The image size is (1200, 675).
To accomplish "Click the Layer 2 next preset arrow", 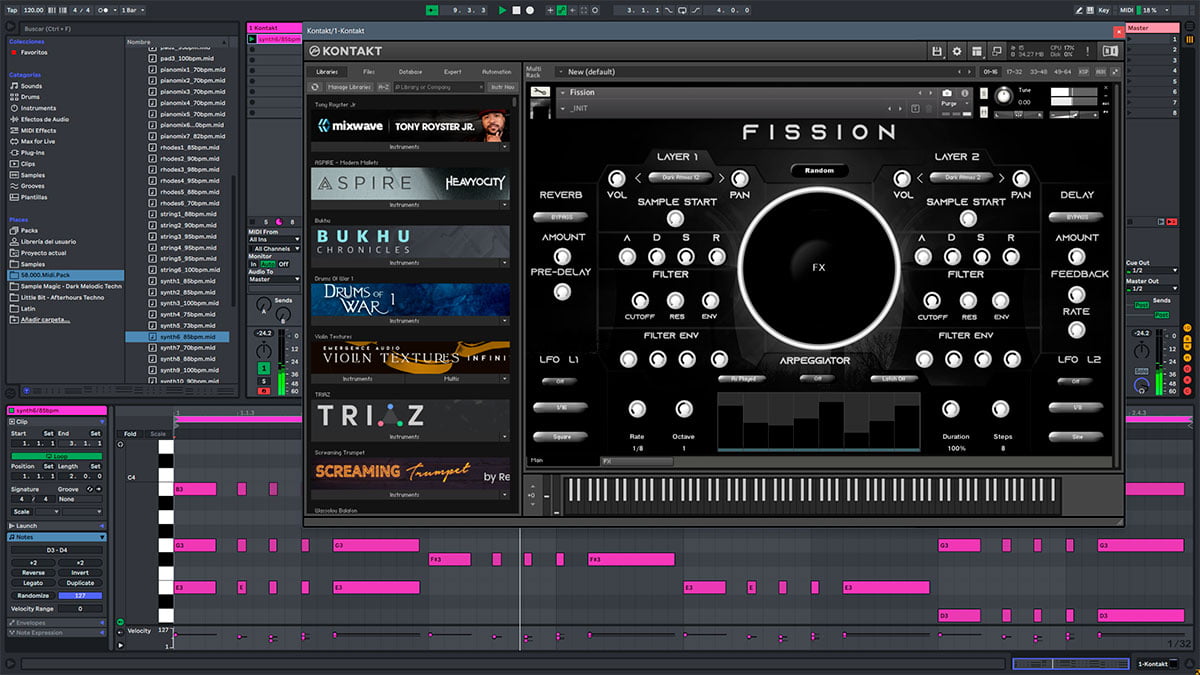I will point(1001,178).
